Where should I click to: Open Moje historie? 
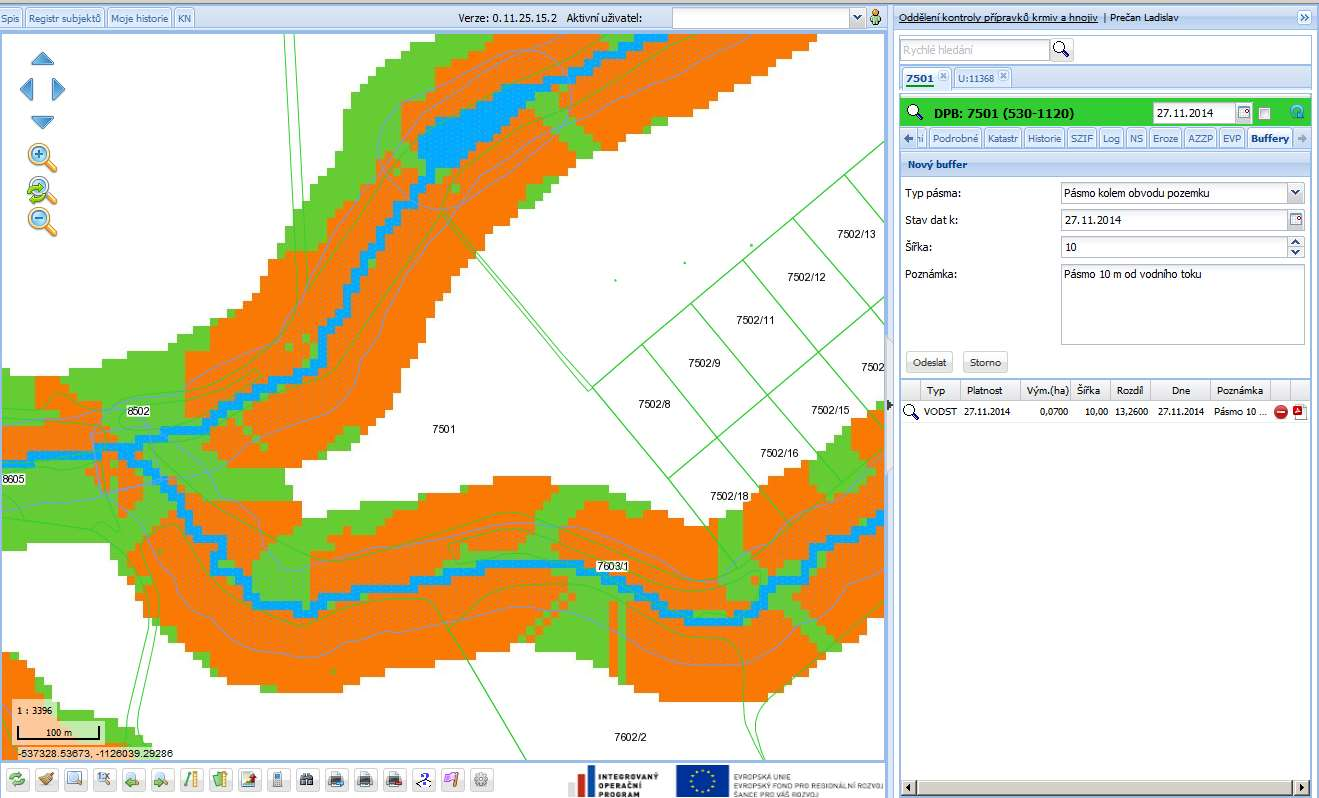pos(139,18)
